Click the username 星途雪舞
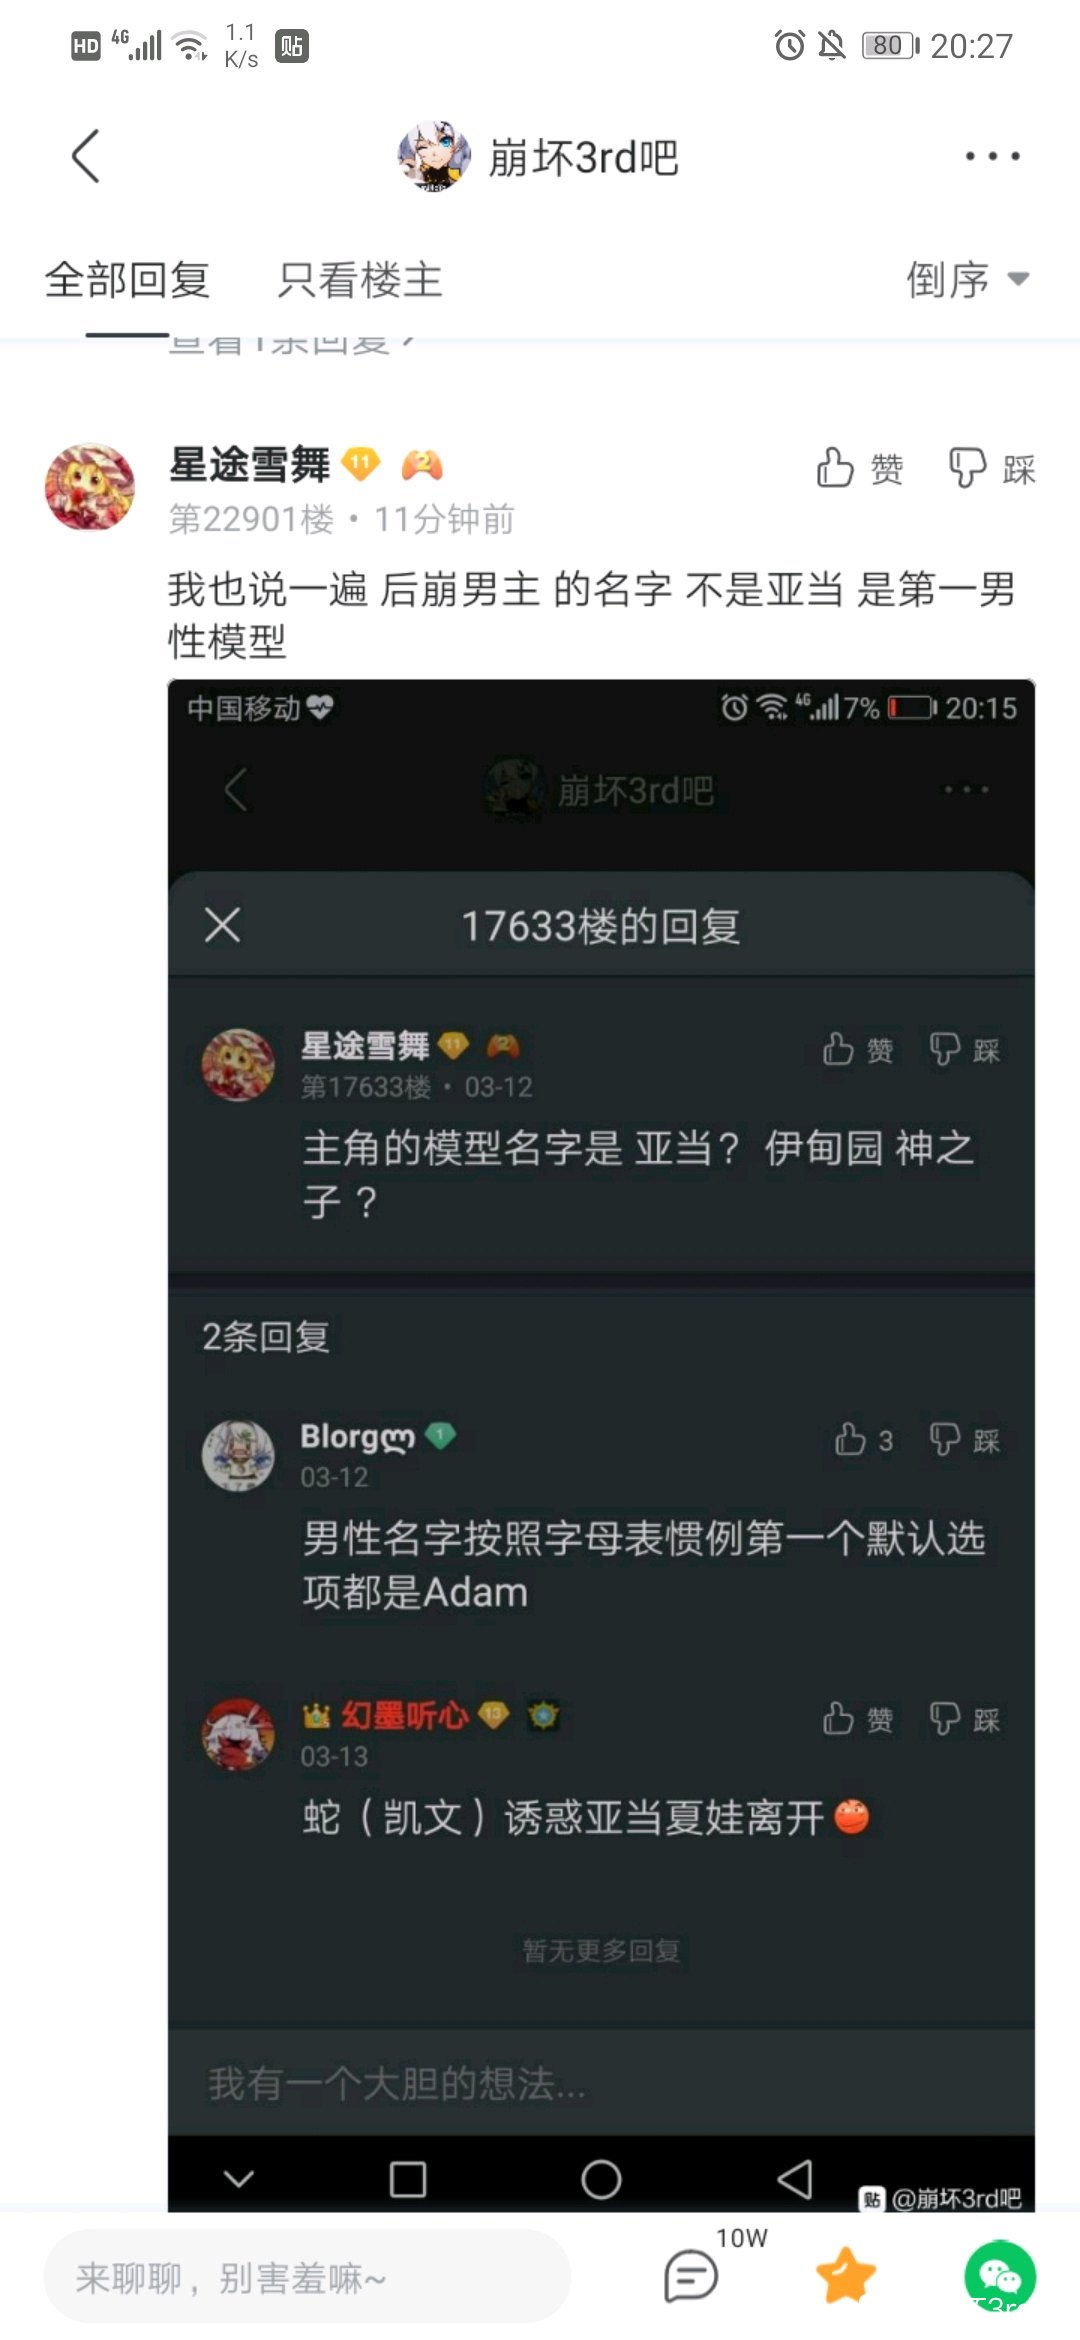Image resolution: width=1080 pixels, height=2340 pixels. (249, 465)
